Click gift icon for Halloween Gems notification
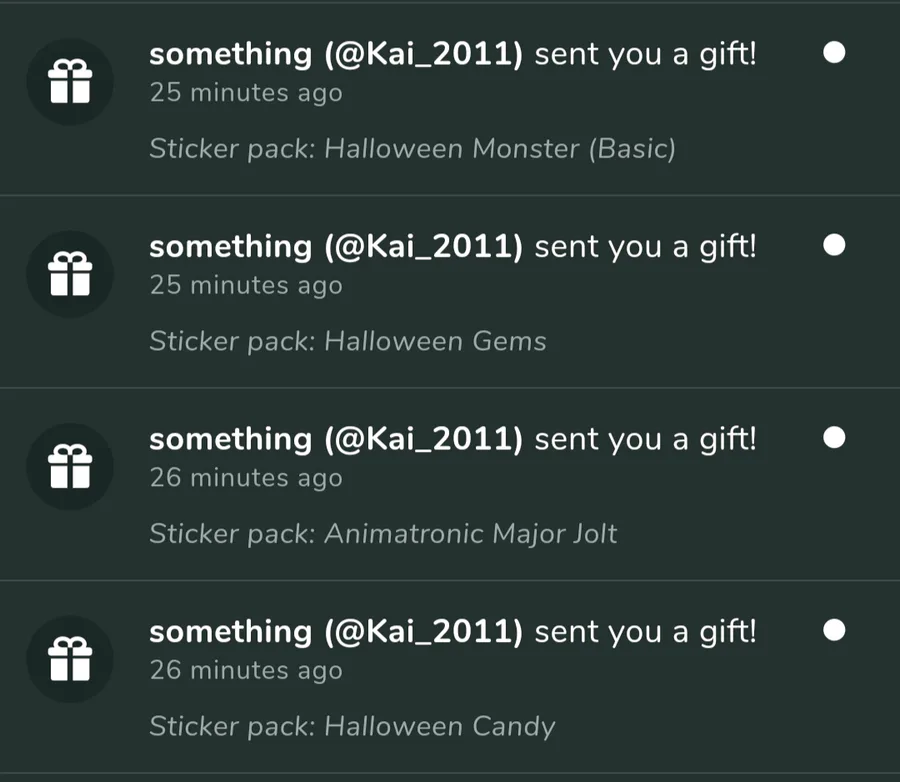The height and width of the screenshot is (782, 900). point(70,274)
